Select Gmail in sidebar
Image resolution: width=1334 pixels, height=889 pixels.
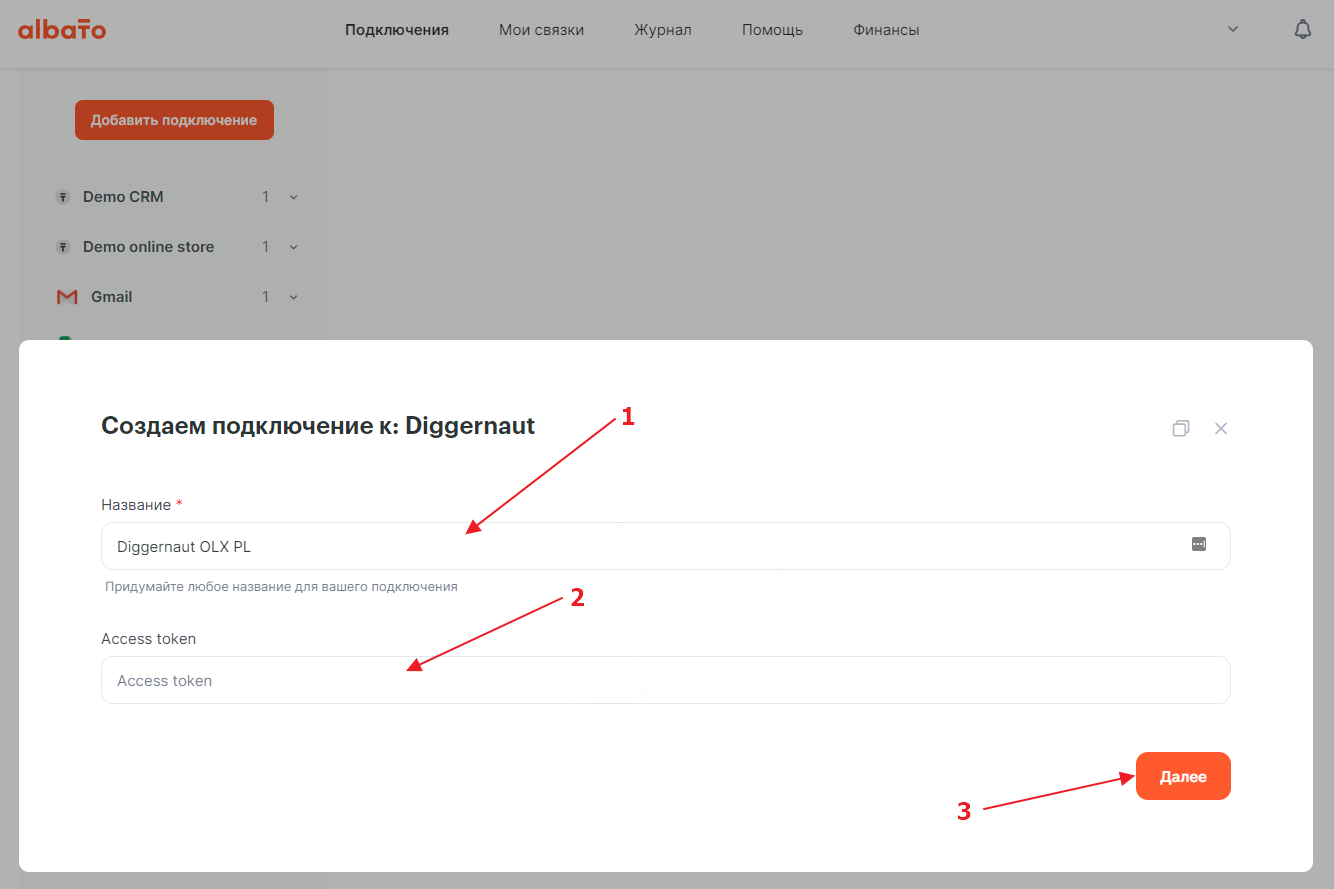[x=112, y=297]
